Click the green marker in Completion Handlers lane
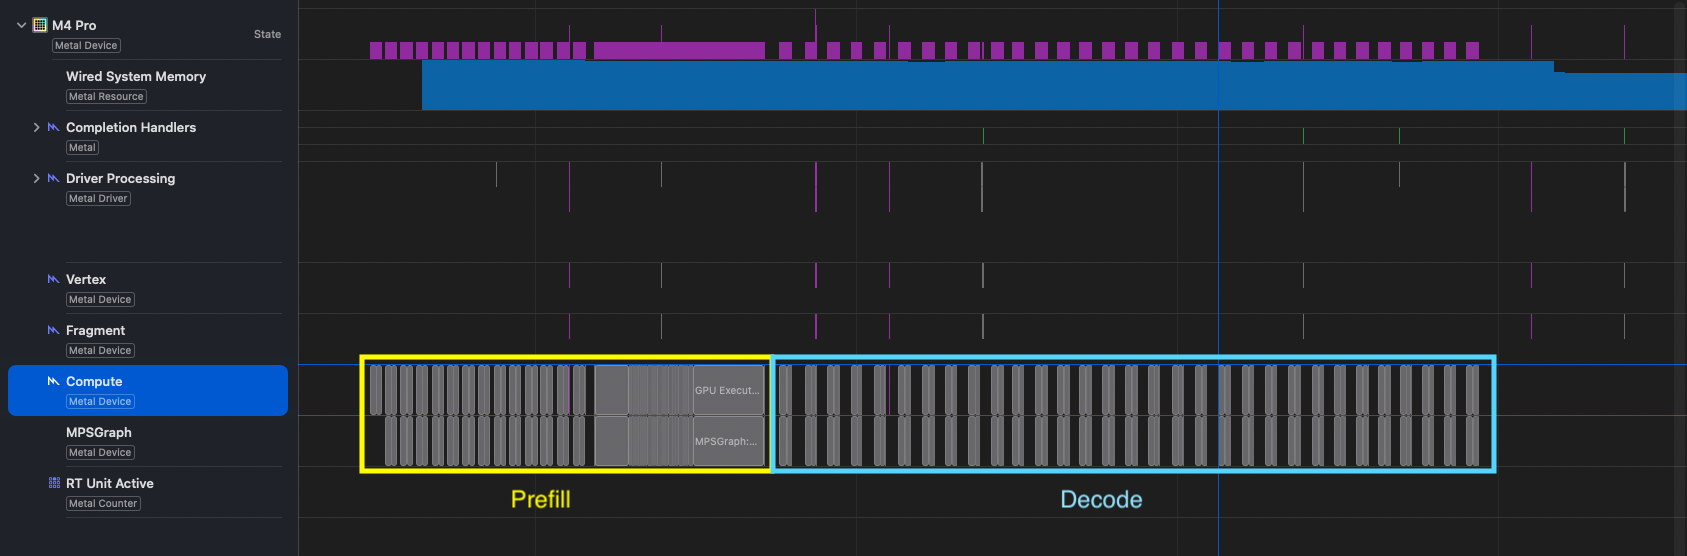This screenshot has width=1687, height=556. [1624, 136]
